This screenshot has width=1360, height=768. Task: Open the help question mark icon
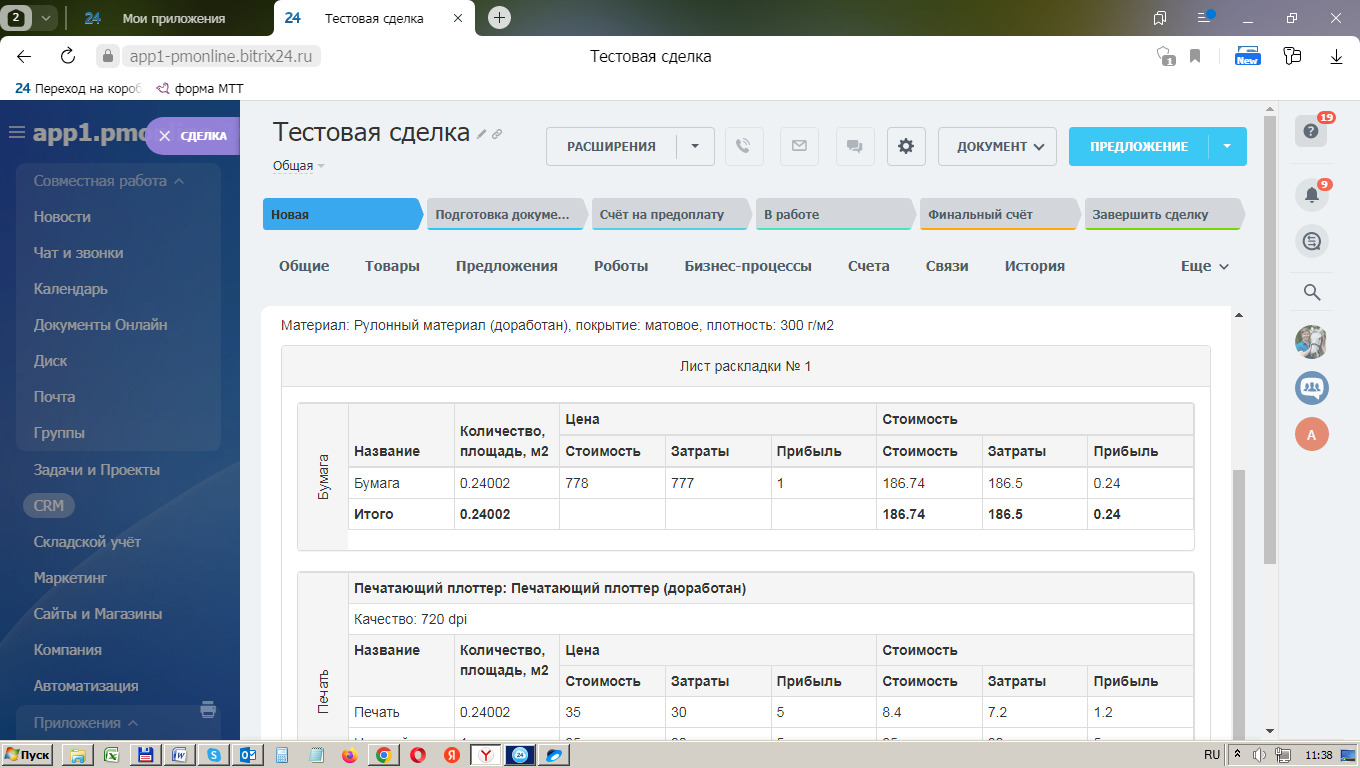coord(1312,131)
